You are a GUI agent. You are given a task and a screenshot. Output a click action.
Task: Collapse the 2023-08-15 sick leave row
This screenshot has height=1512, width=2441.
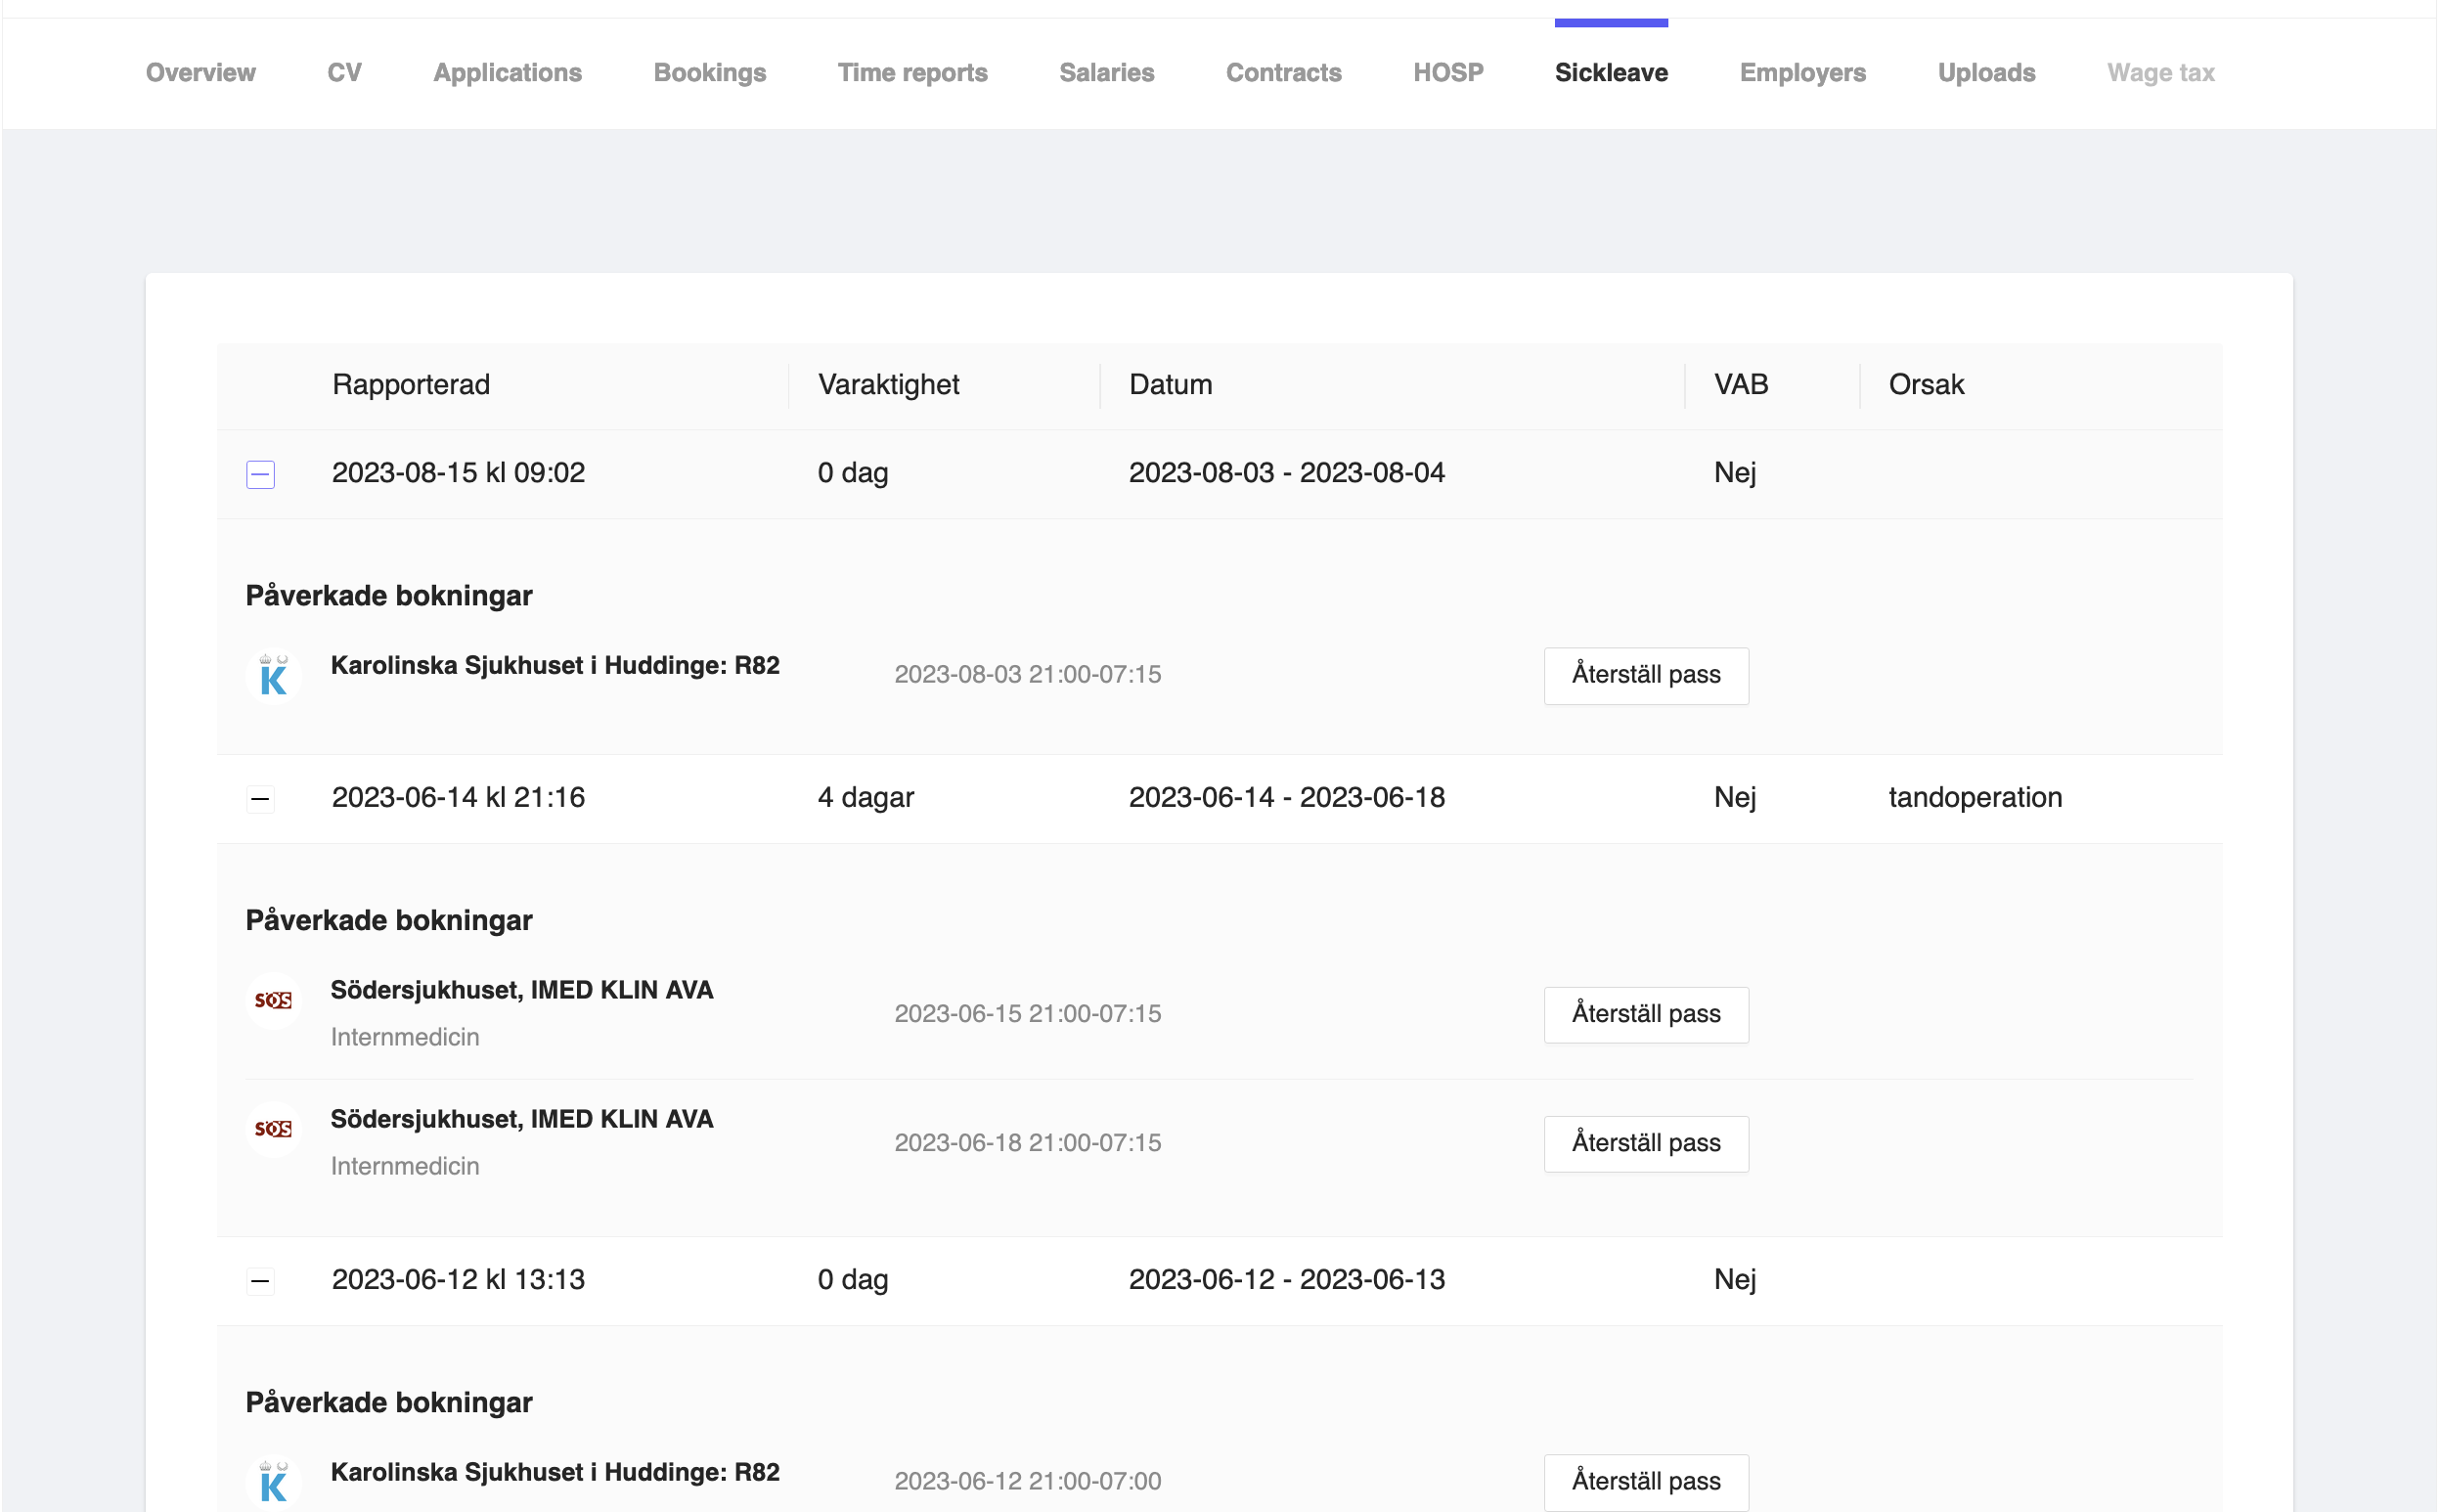point(260,474)
